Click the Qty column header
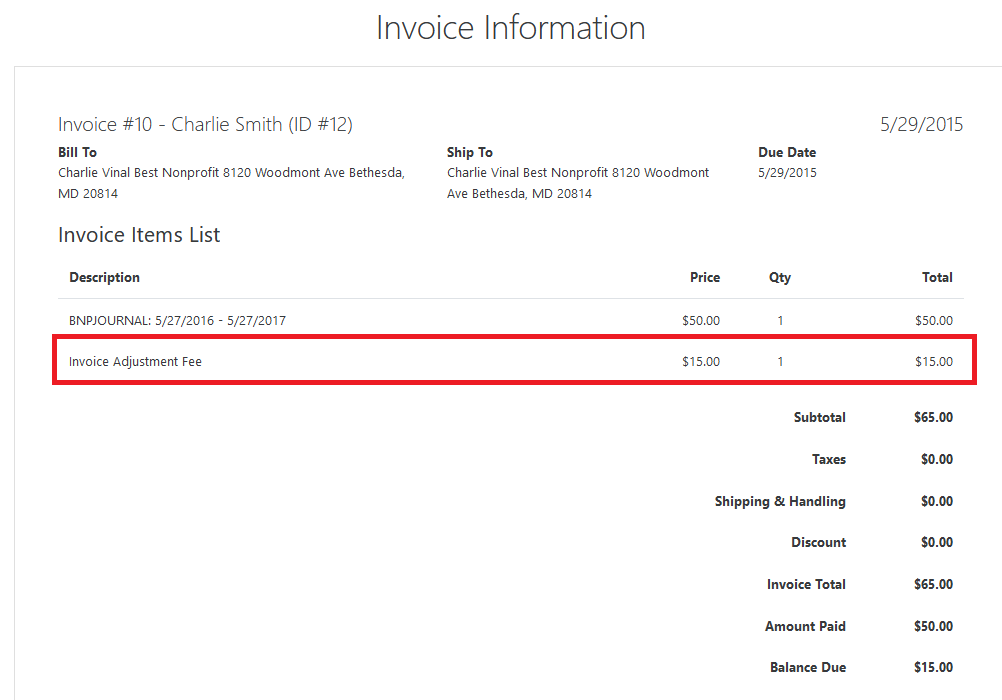 pos(780,277)
